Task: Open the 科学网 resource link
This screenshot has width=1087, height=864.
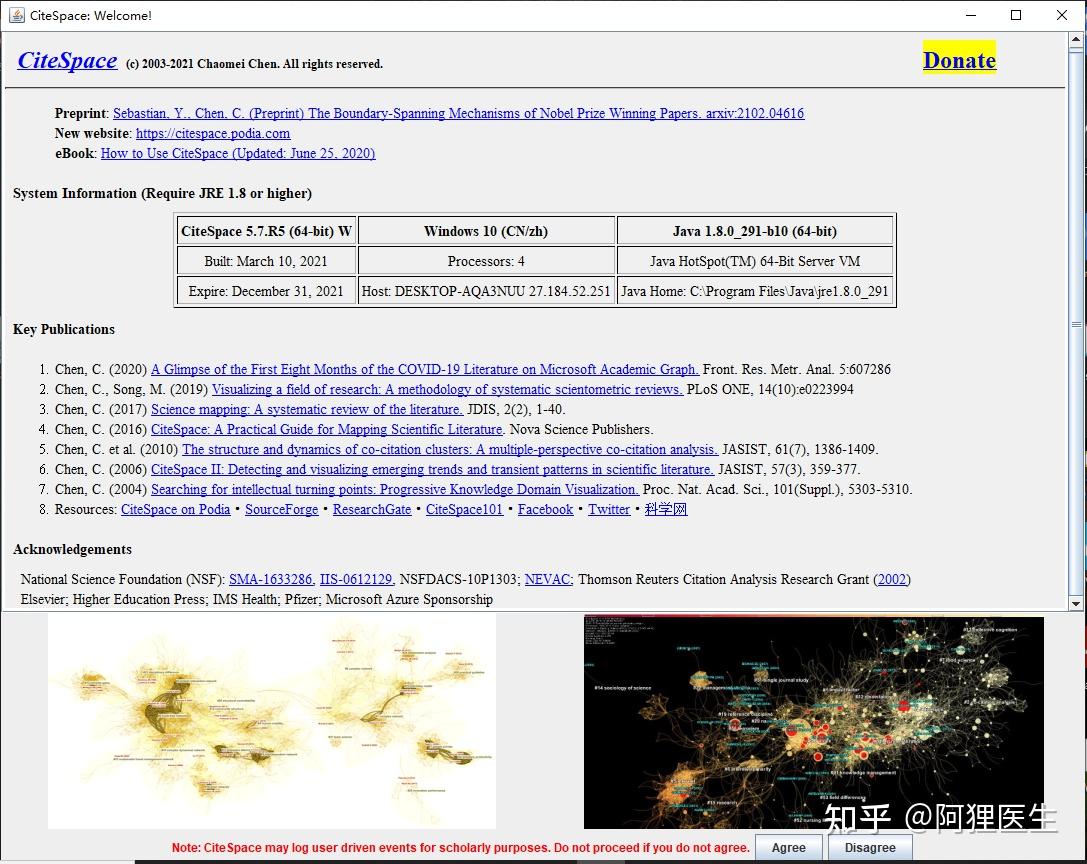Action: [x=666, y=510]
